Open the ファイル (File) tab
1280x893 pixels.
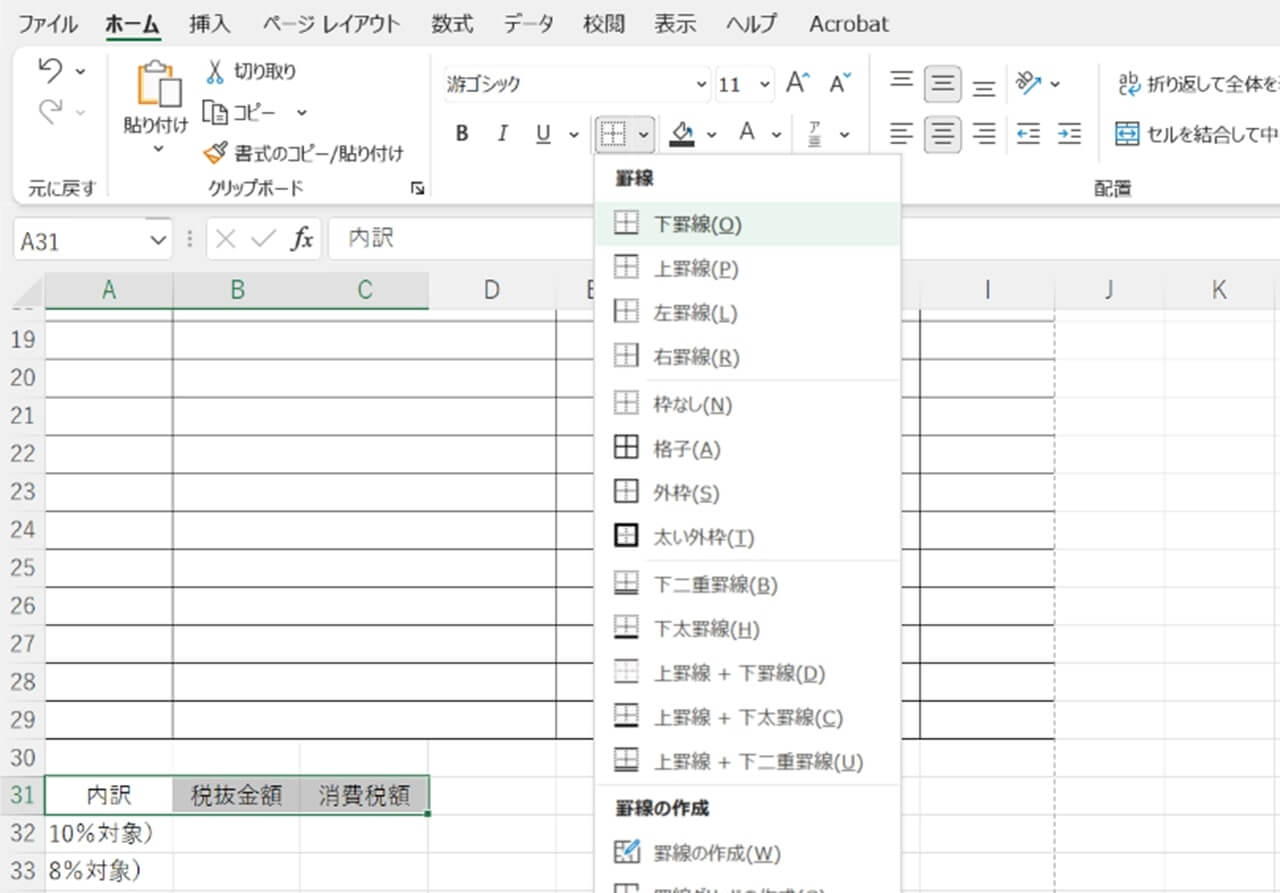coord(48,23)
